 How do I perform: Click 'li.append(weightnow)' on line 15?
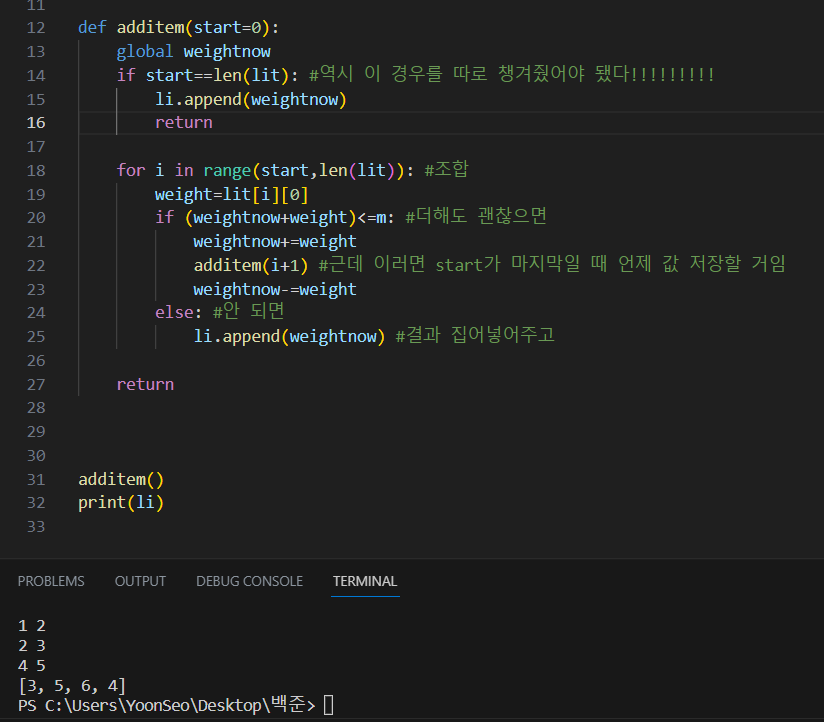pos(251,99)
